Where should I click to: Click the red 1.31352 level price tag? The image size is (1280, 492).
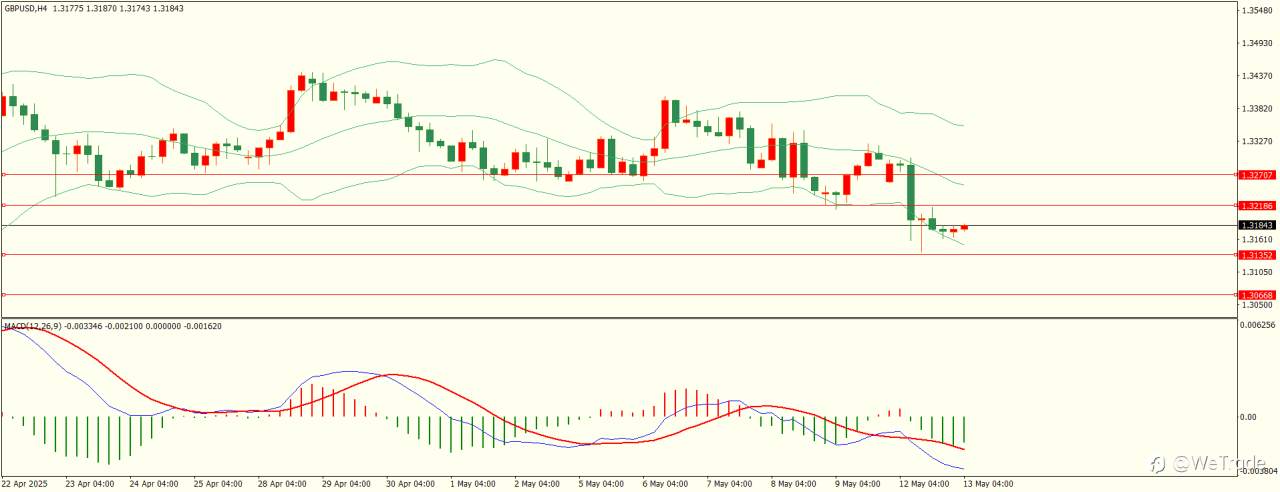pyautogui.click(x=1256, y=254)
